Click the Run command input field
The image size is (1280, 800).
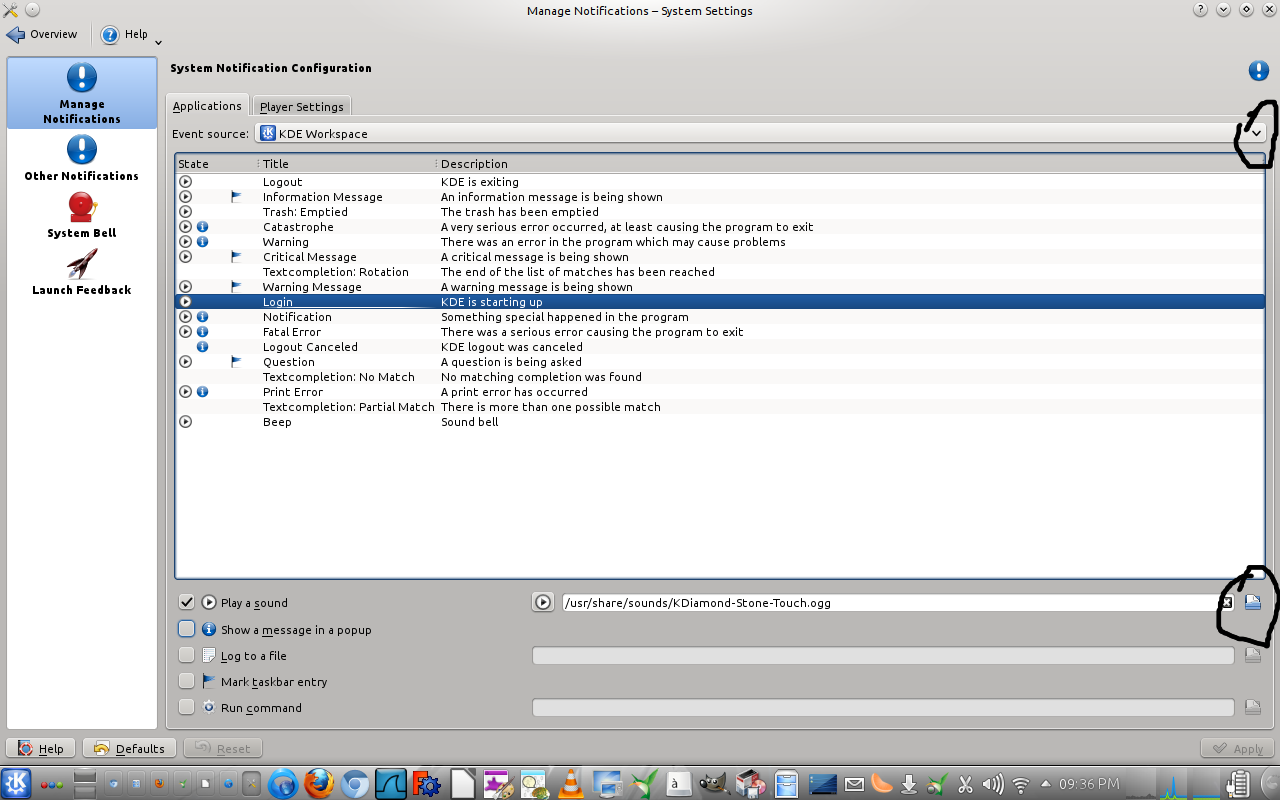point(883,707)
